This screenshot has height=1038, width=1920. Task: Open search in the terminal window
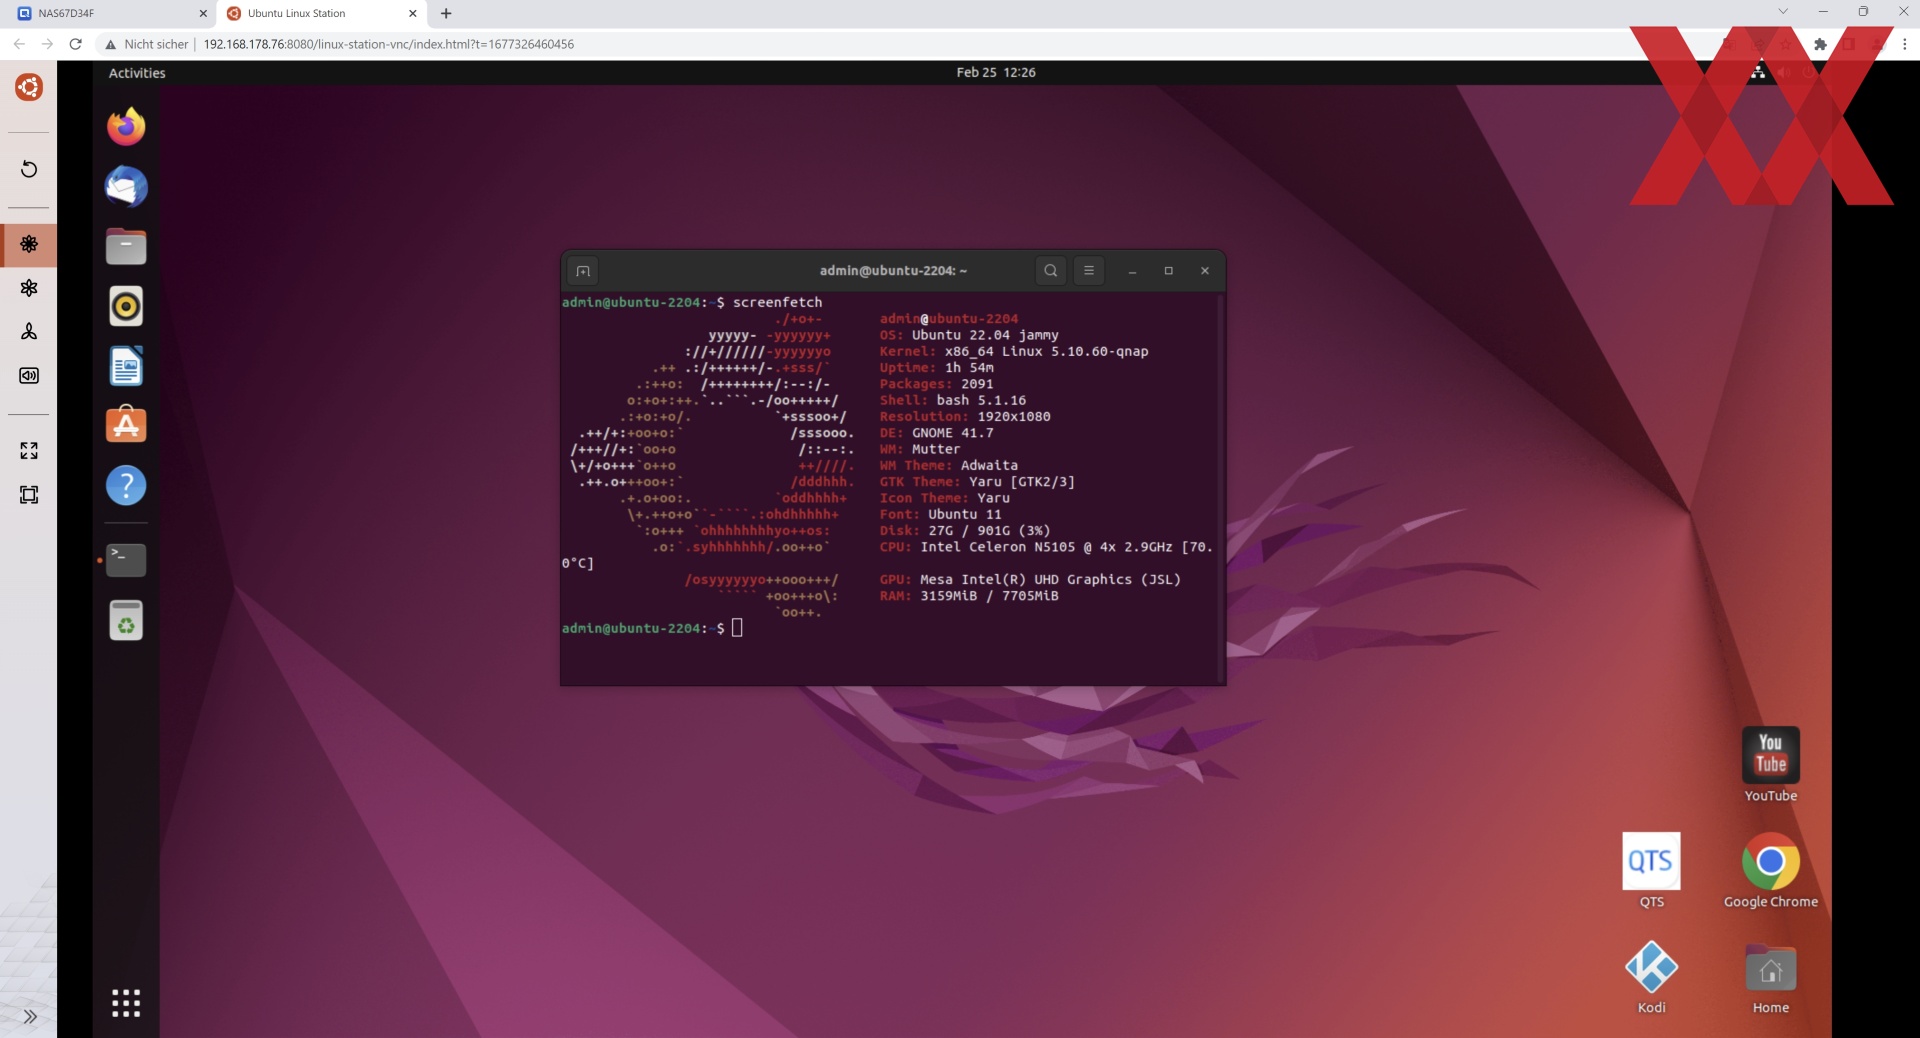click(x=1050, y=271)
